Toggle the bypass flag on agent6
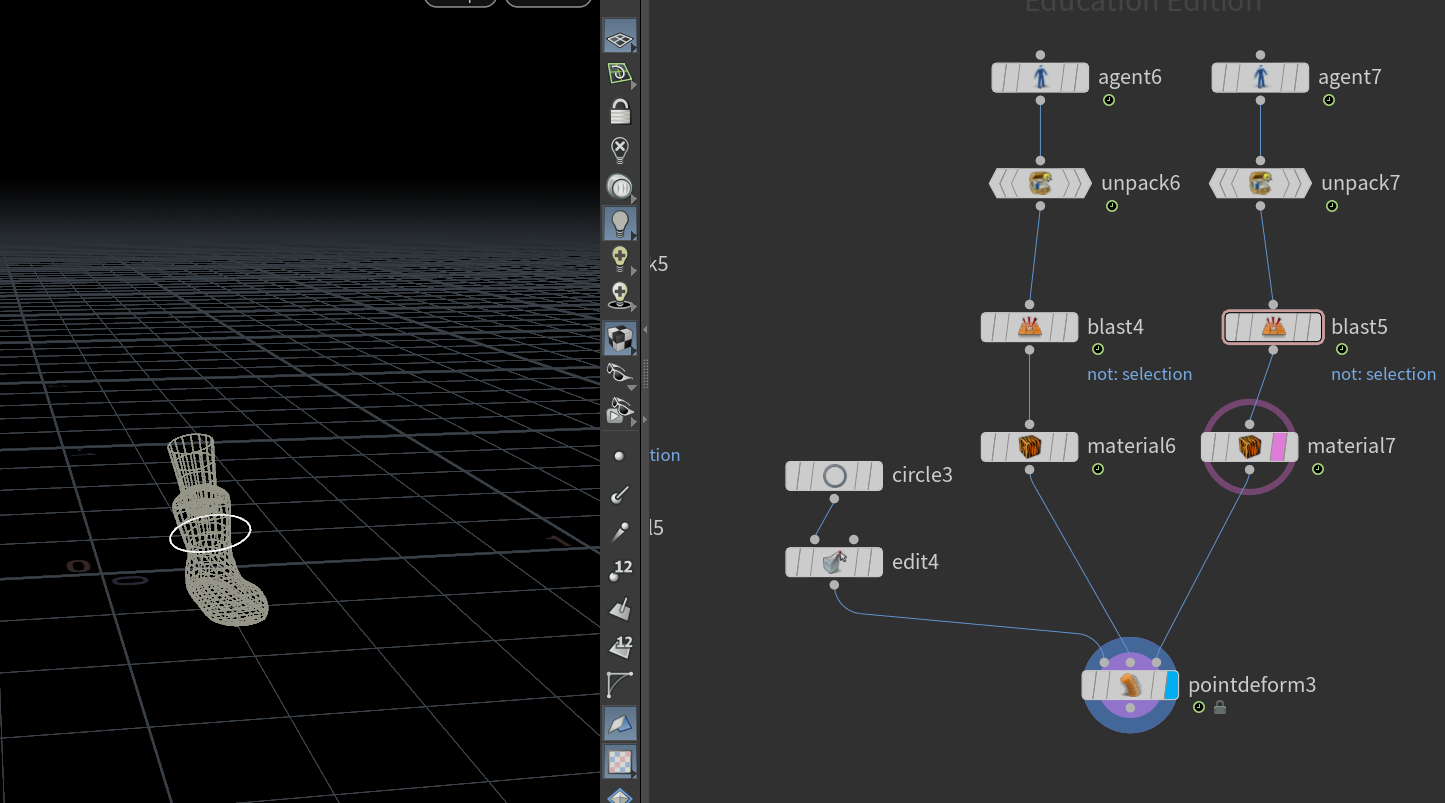The width and height of the screenshot is (1445, 803). click(x=1001, y=77)
